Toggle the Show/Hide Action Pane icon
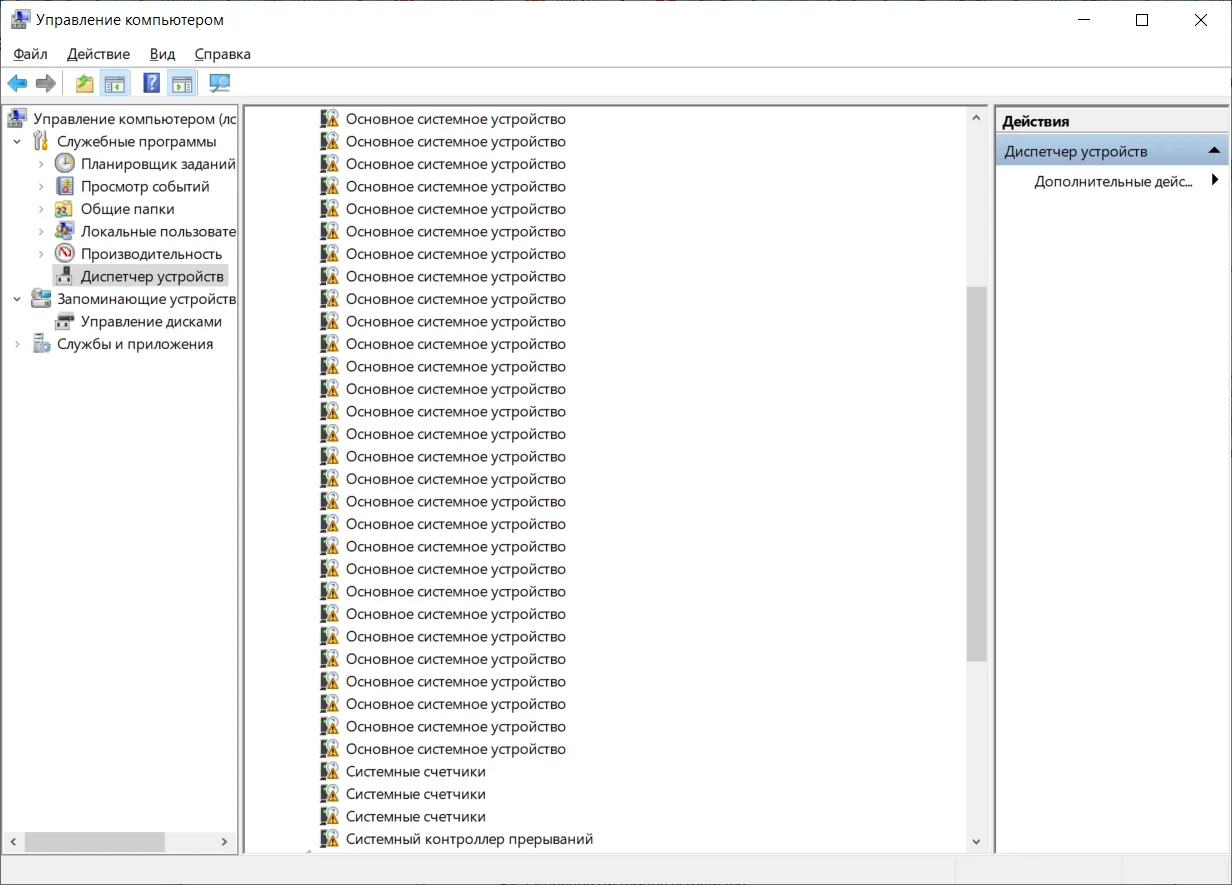1232x885 pixels. pos(181,83)
